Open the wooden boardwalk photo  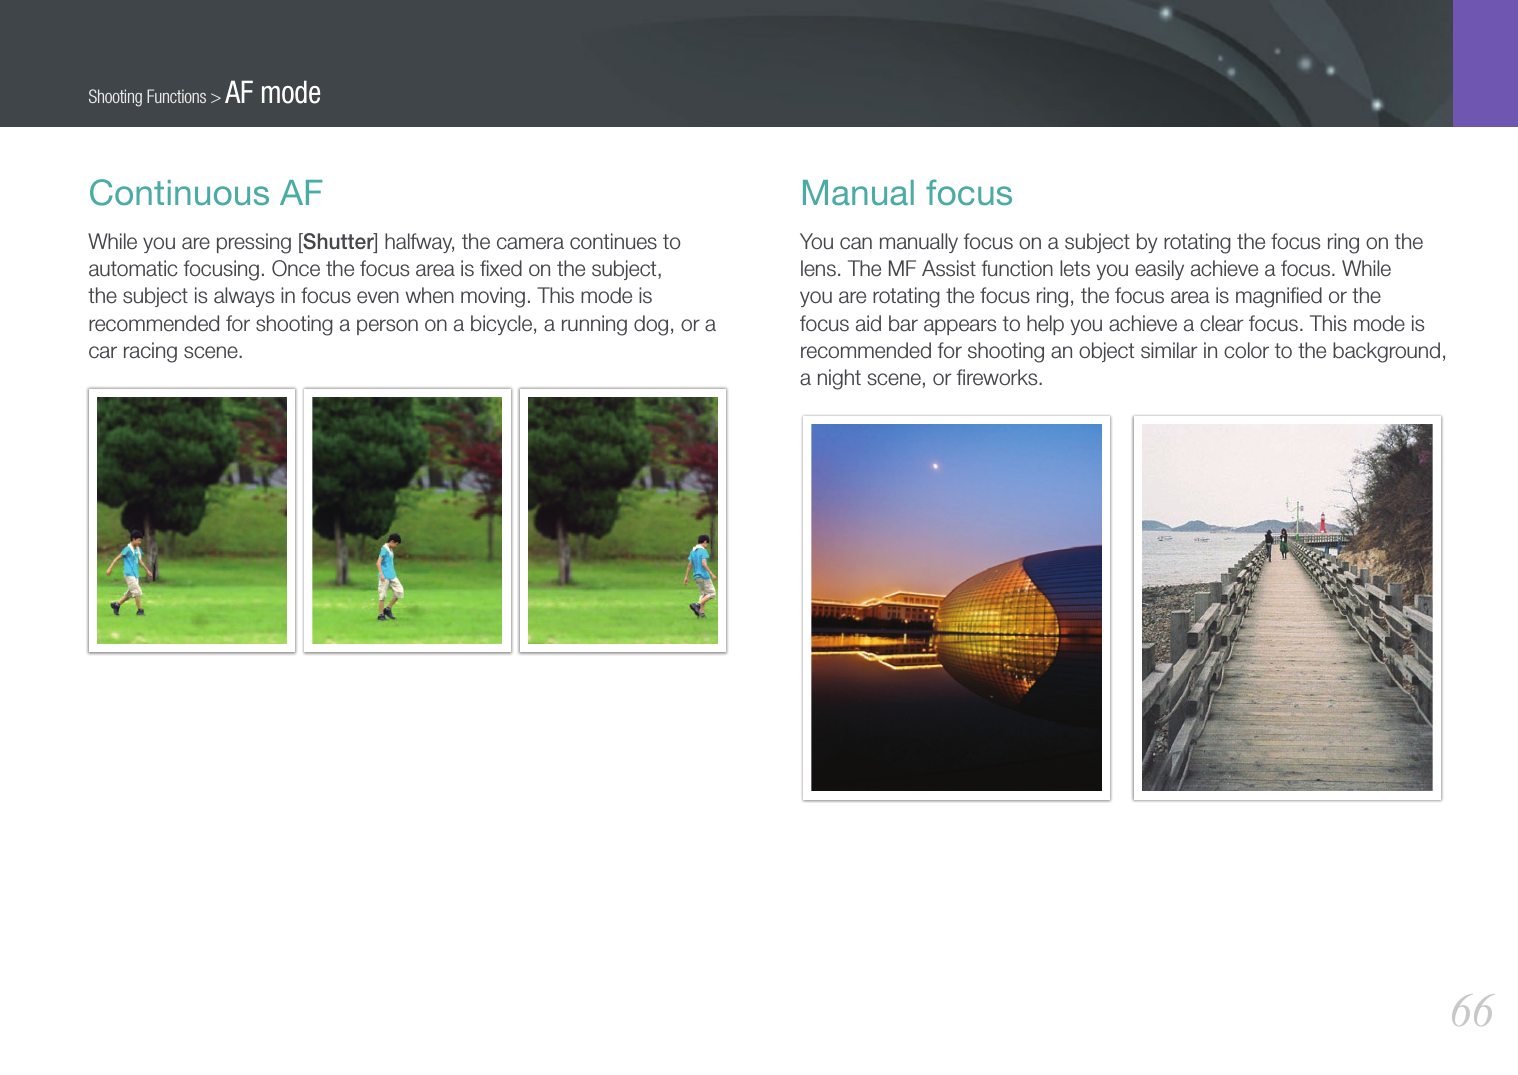pos(1287,607)
